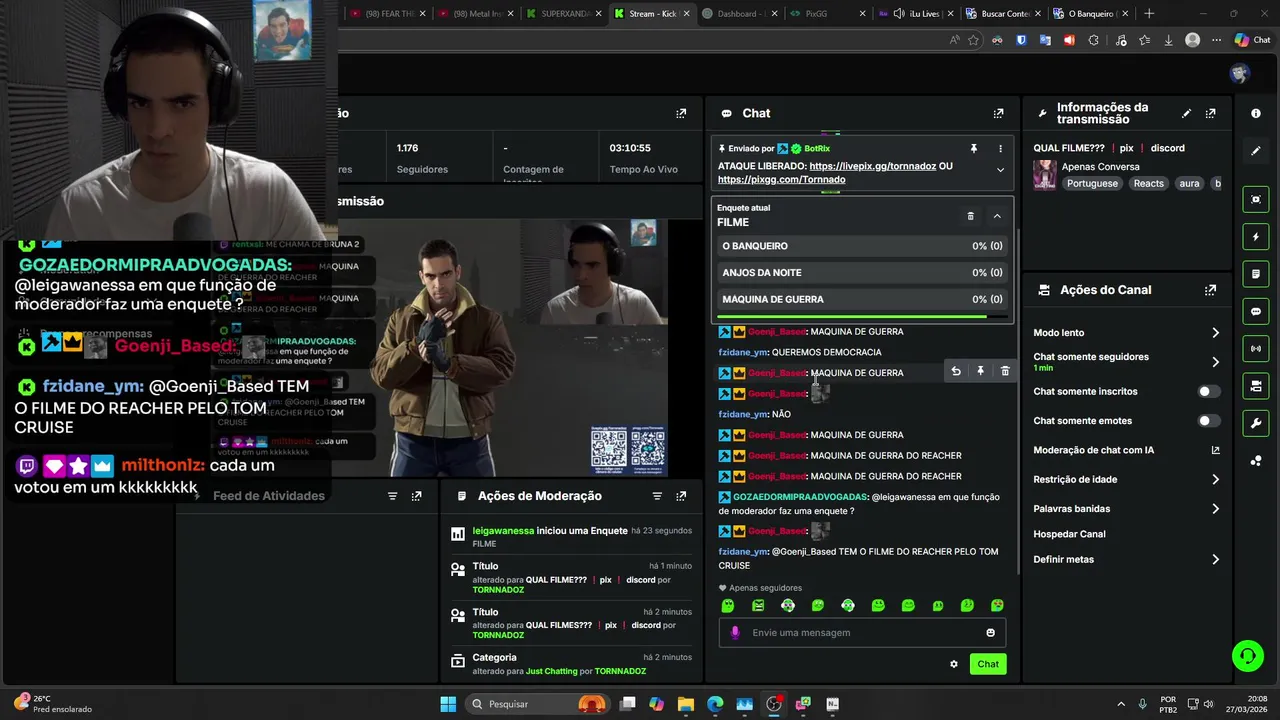Screen dimensions: 1280x720
Task: Pick MAQUINA DE GUERRA in the poll
Action: pyautogui.click(x=862, y=299)
